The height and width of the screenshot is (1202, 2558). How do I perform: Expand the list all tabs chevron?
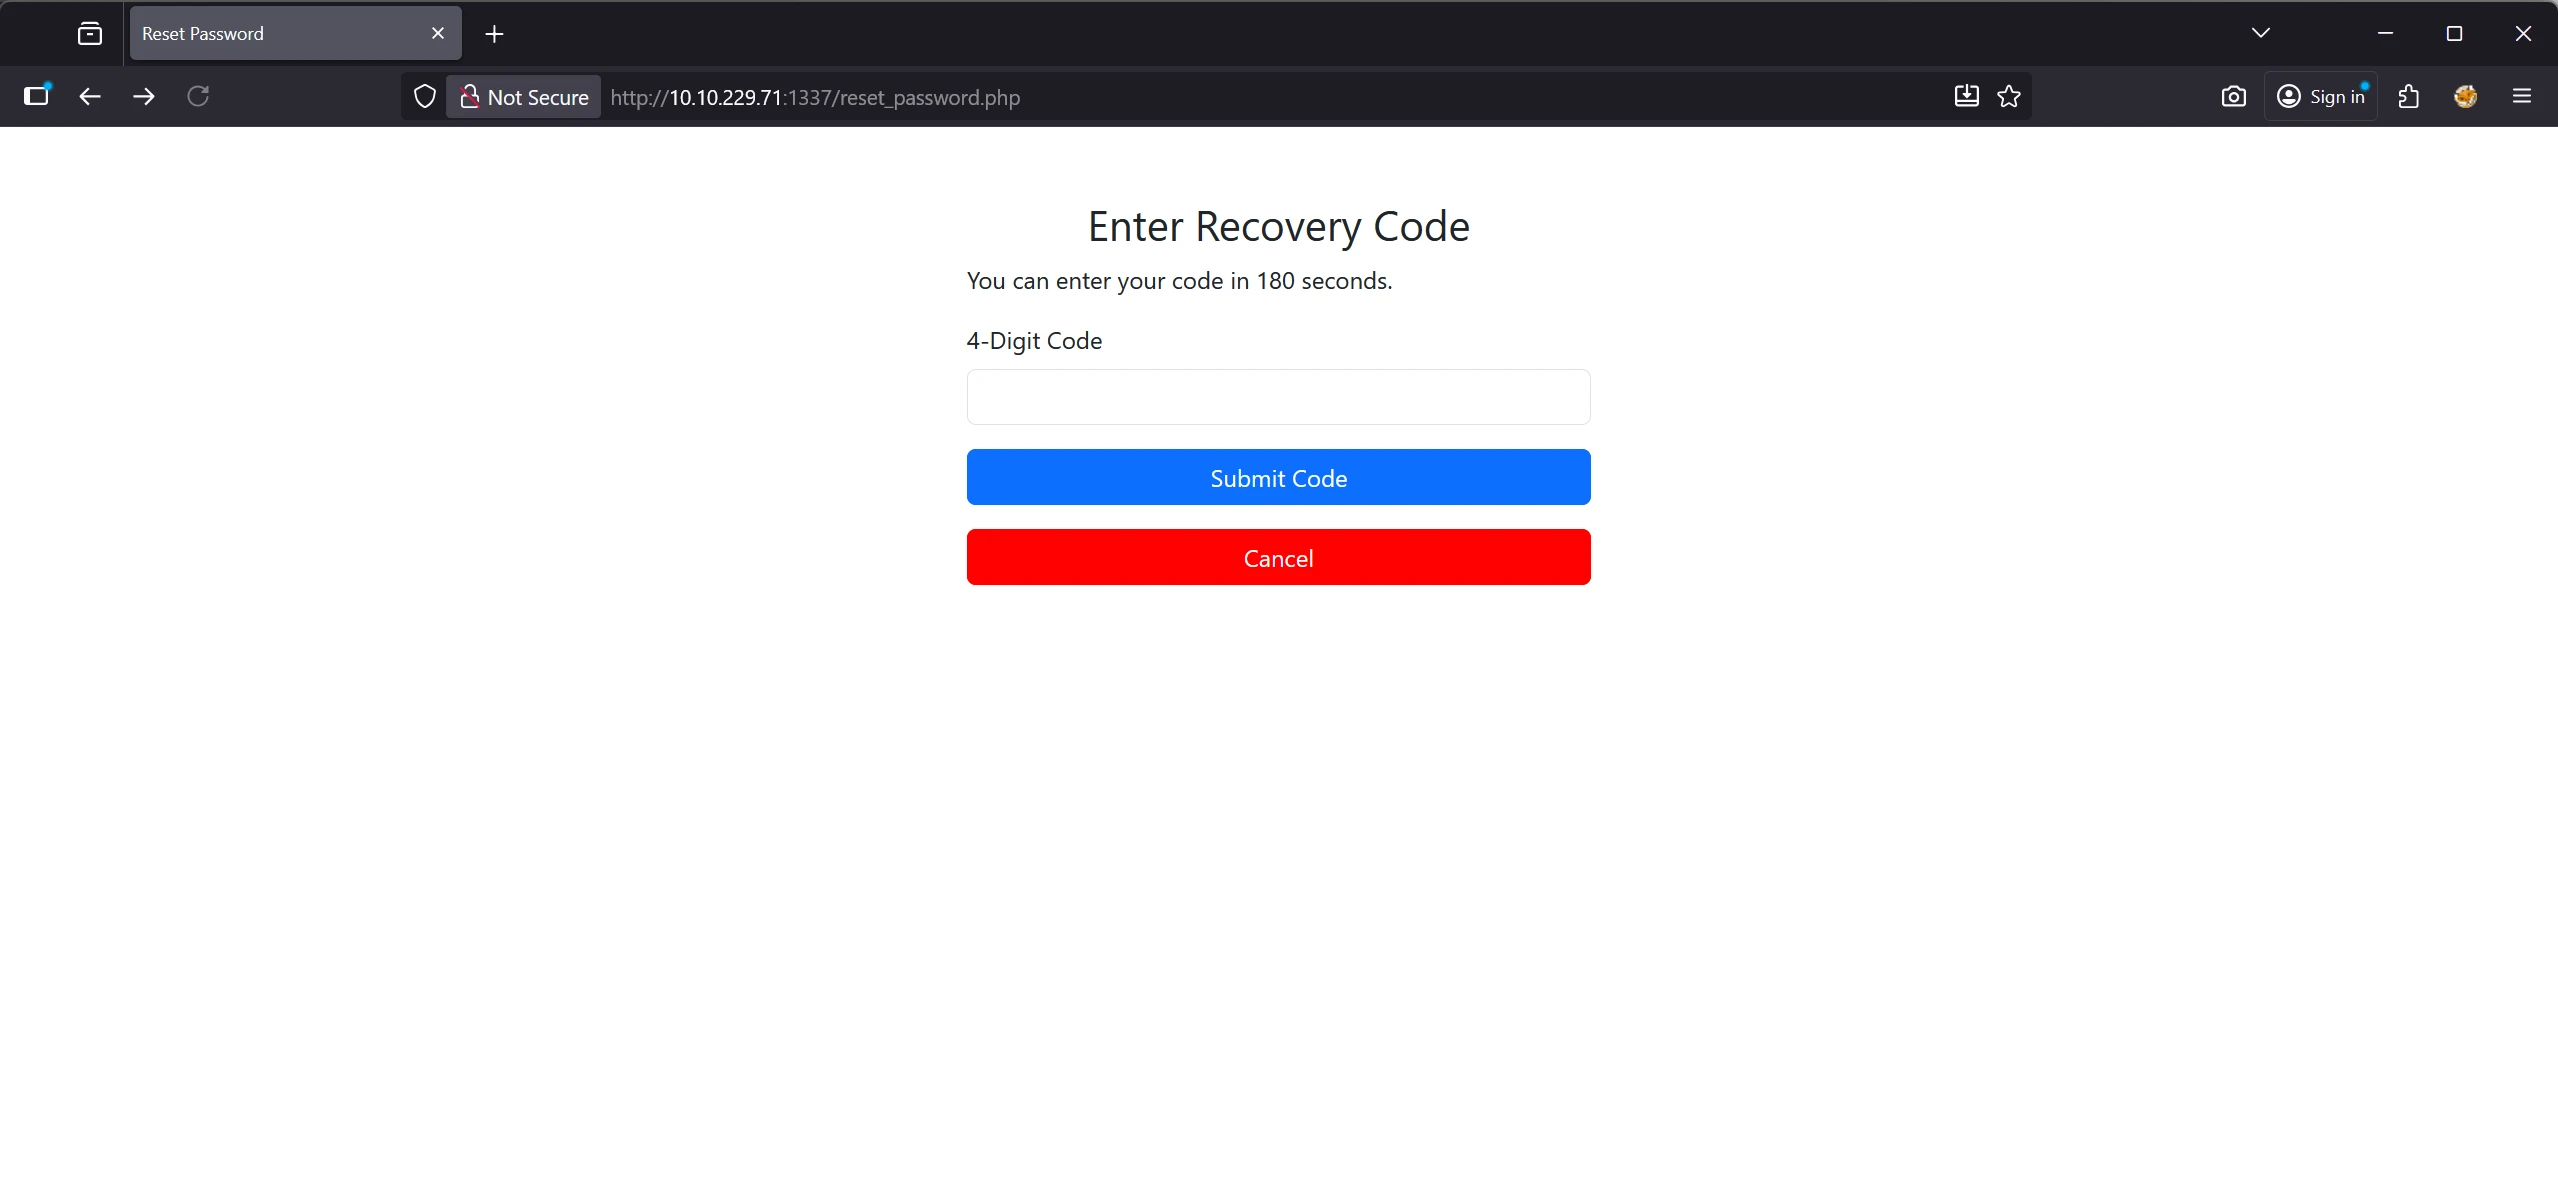click(2260, 33)
